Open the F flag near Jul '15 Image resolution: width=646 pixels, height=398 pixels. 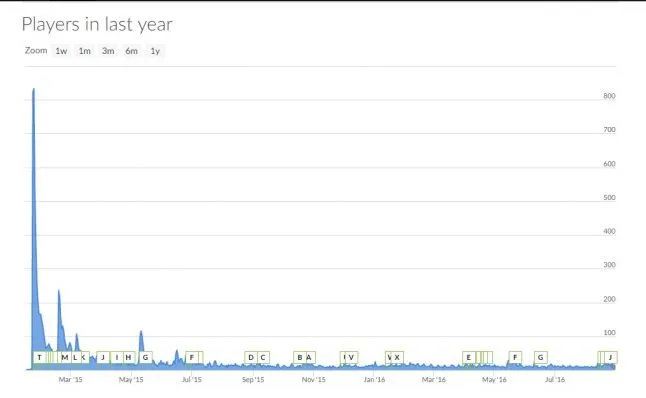(192, 357)
